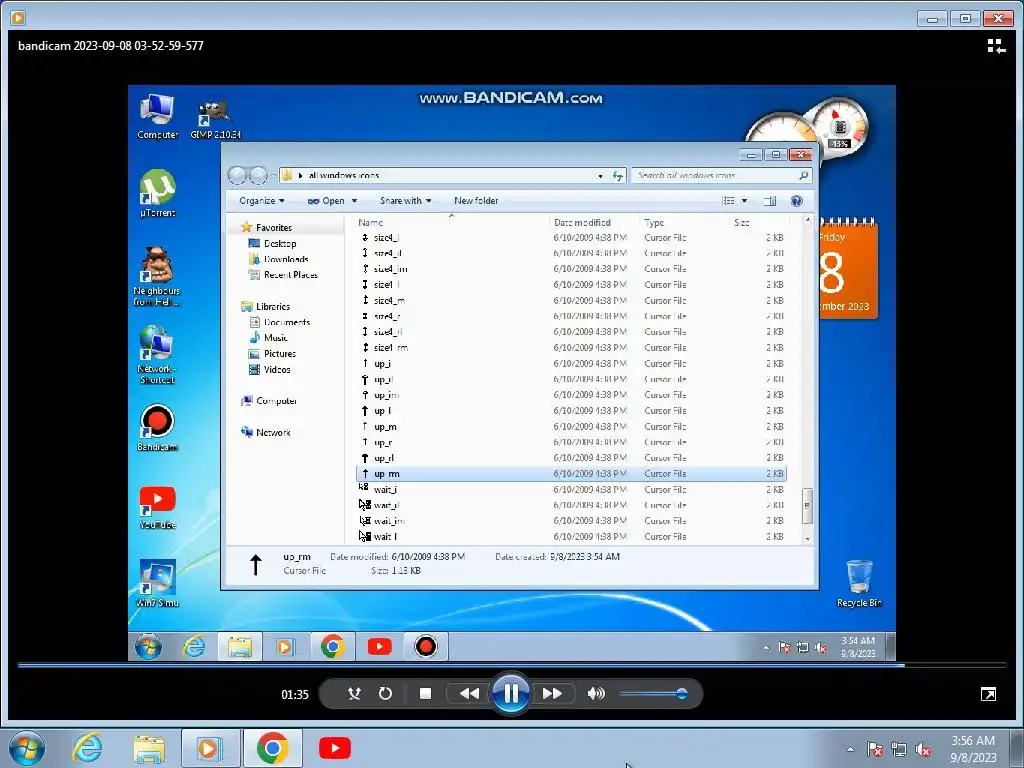Sort files by the Date modified column
Image resolution: width=1024 pixels, height=768 pixels.
tap(582, 222)
